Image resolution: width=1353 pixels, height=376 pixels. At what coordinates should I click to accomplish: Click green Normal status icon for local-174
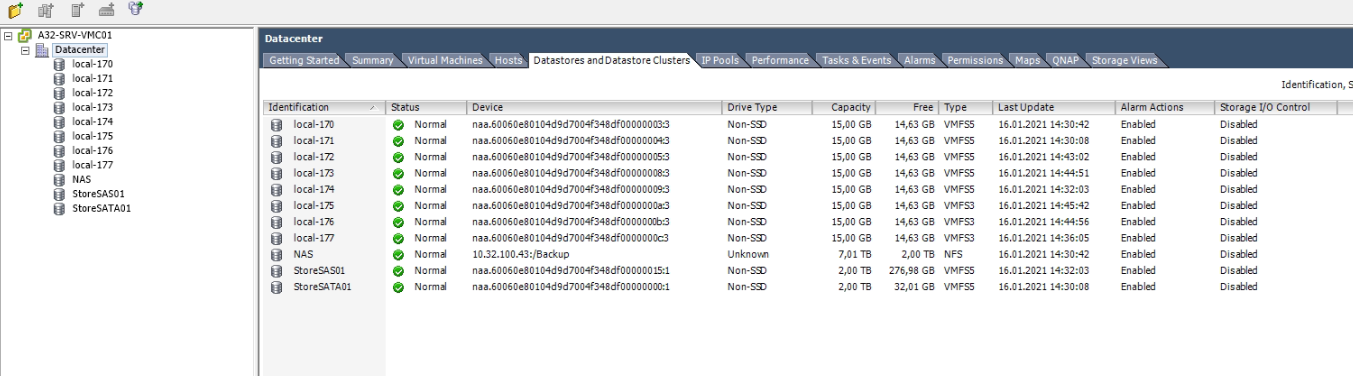pos(398,189)
